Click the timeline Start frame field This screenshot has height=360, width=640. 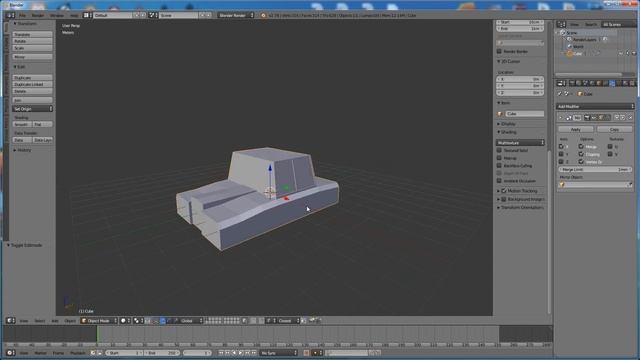point(124,353)
